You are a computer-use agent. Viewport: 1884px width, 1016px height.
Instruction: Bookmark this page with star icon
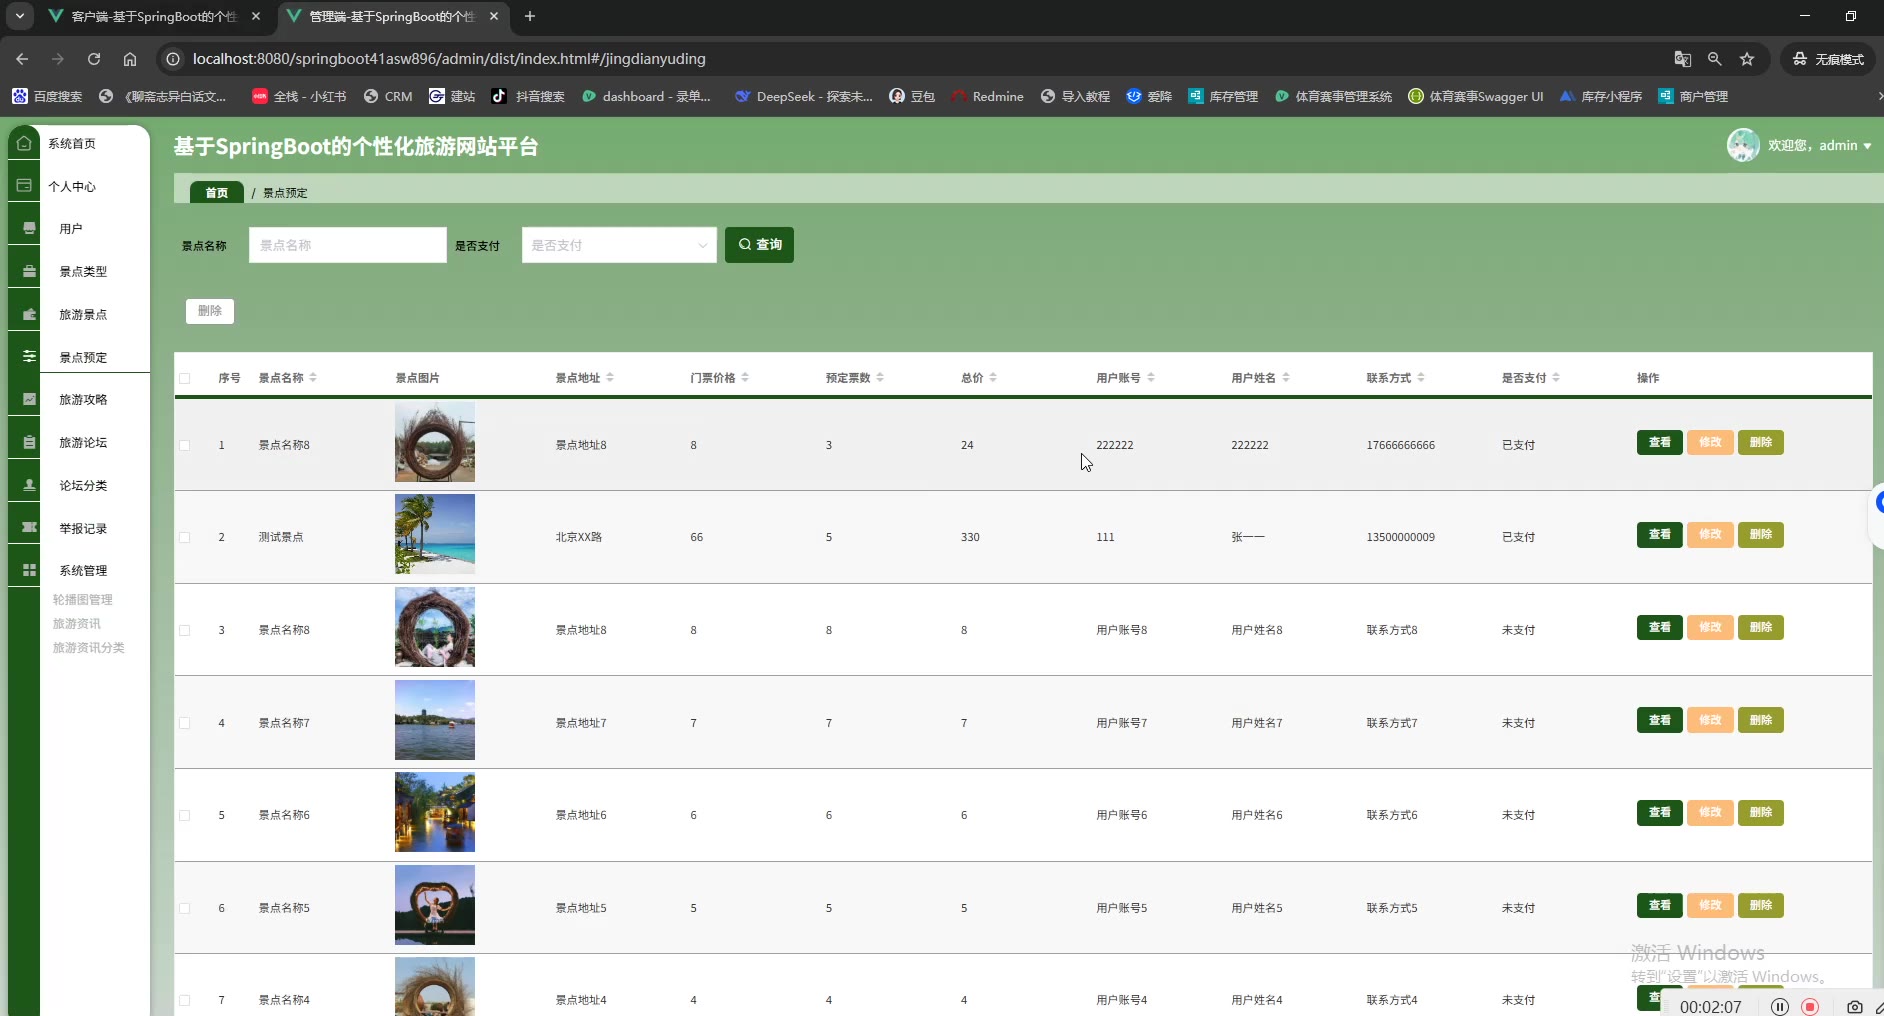point(1747,59)
